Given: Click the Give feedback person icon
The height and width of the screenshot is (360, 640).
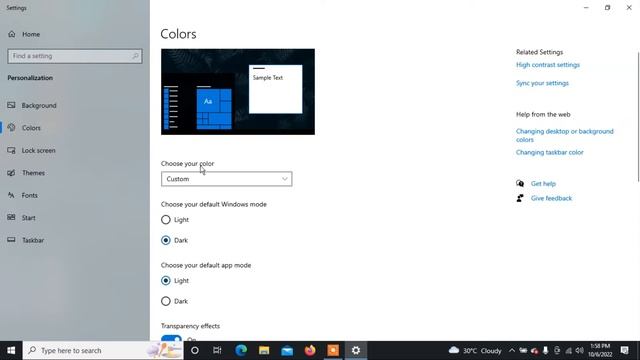Looking at the screenshot, I should 520,198.
